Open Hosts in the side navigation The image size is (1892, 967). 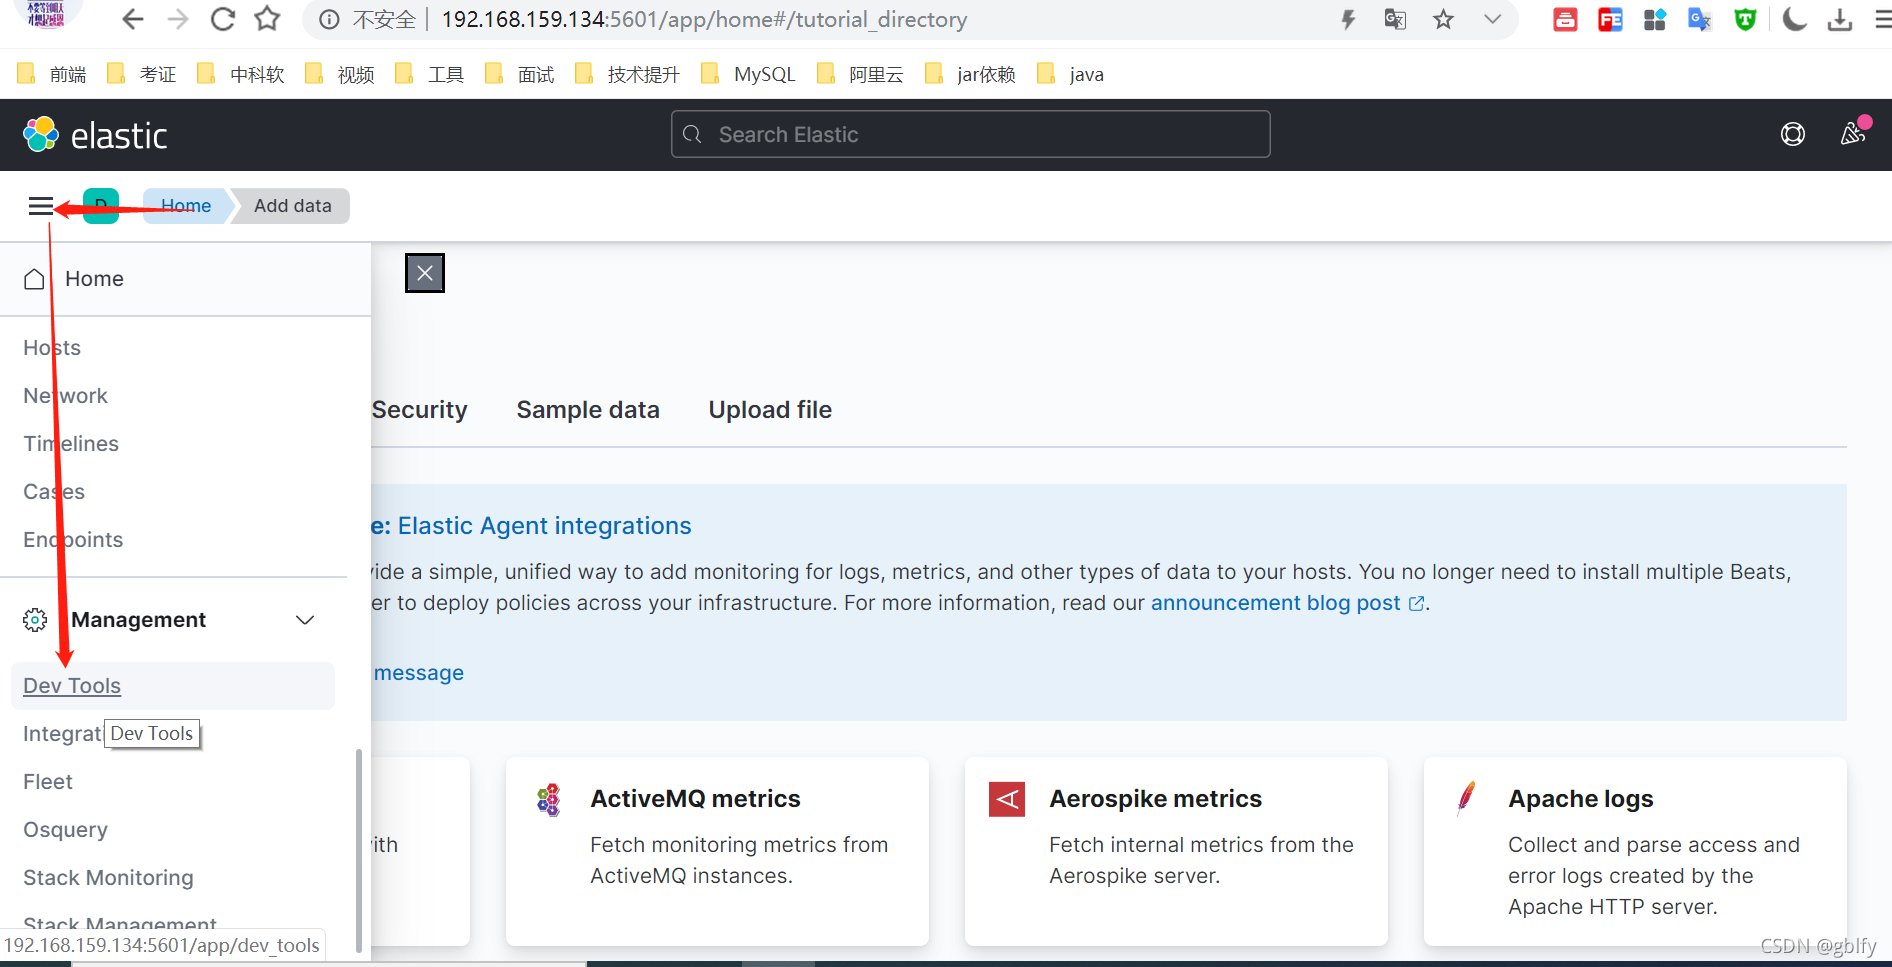coord(52,348)
